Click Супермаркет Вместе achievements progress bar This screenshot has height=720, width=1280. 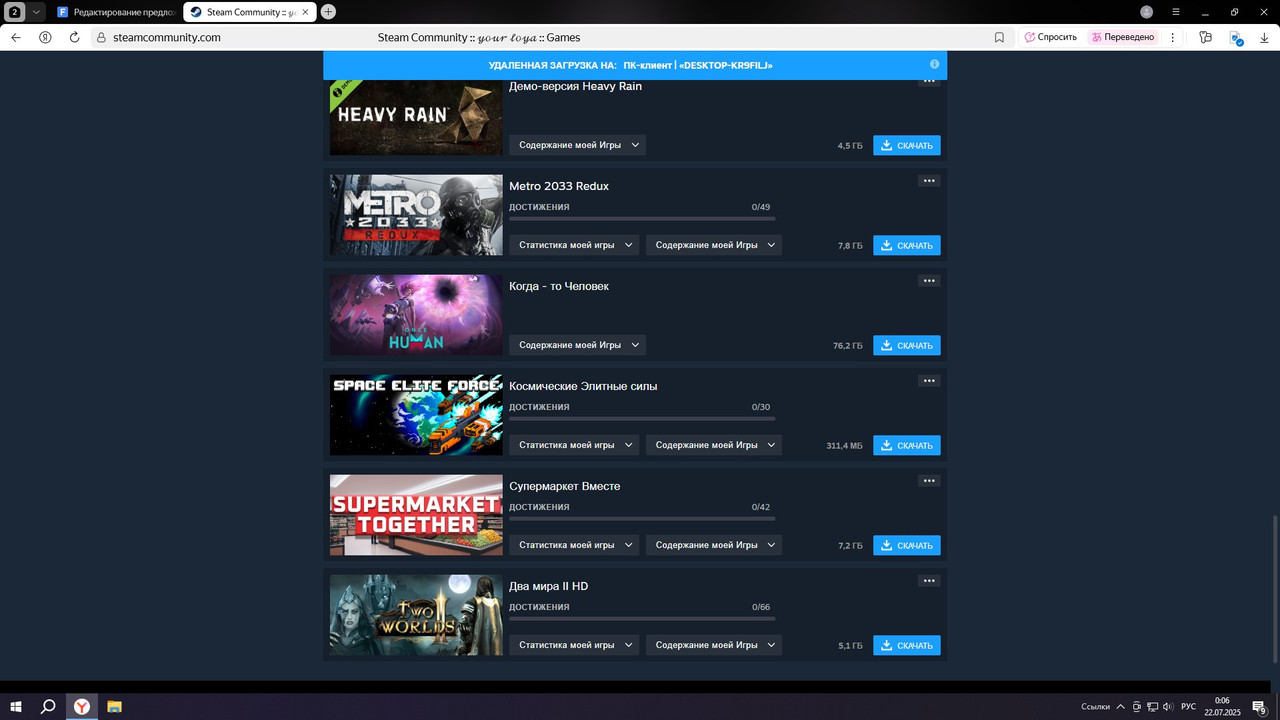tap(642, 518)
